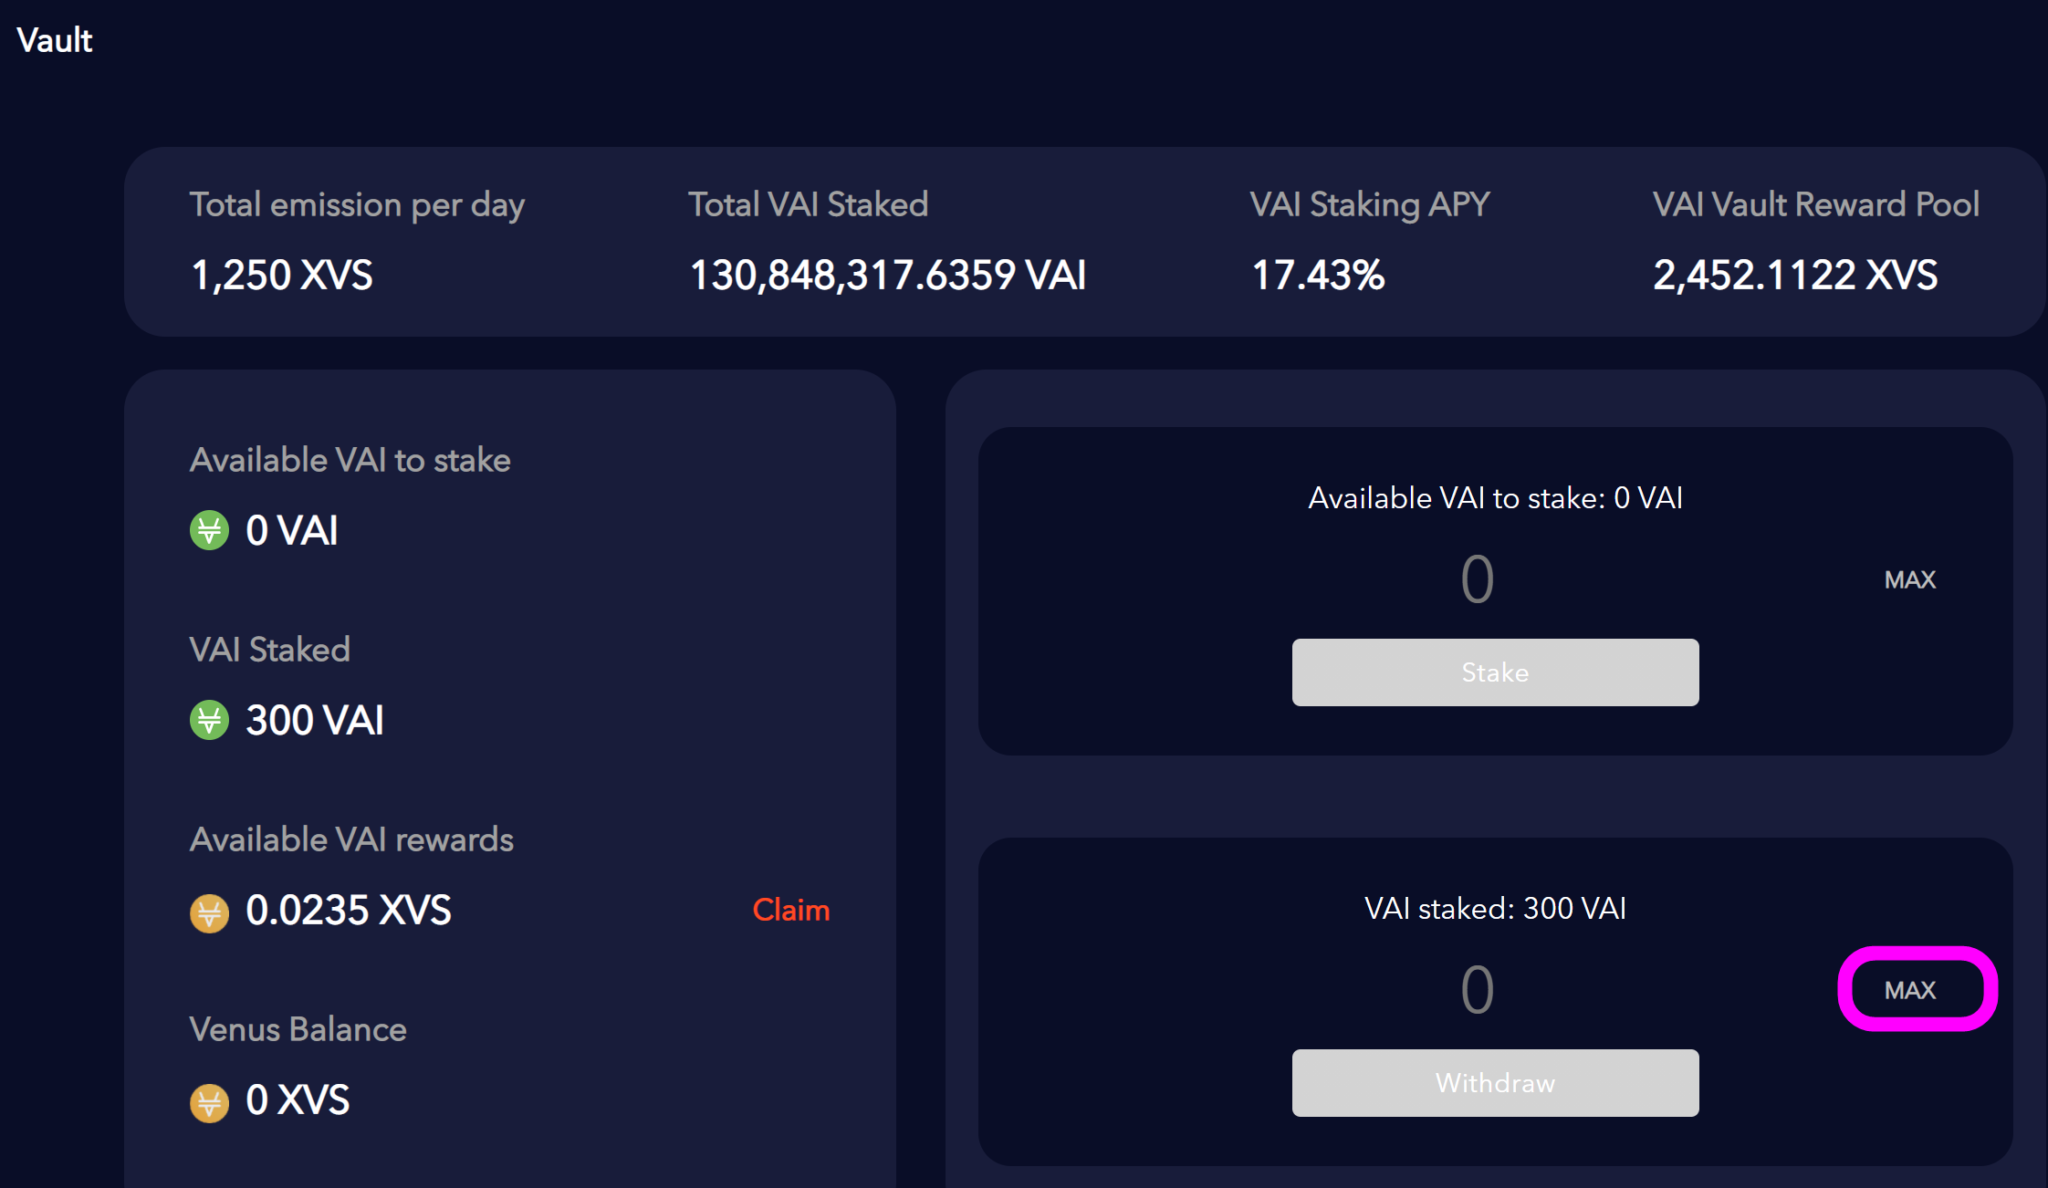Click the Stake button
Viewport: 2048px width, 1188px height.
click(x=1495, y=672)
